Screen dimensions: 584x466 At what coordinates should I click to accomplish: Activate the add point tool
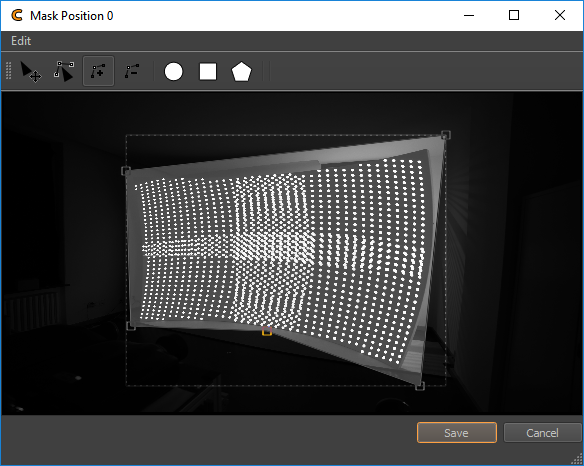click(98, 71)
